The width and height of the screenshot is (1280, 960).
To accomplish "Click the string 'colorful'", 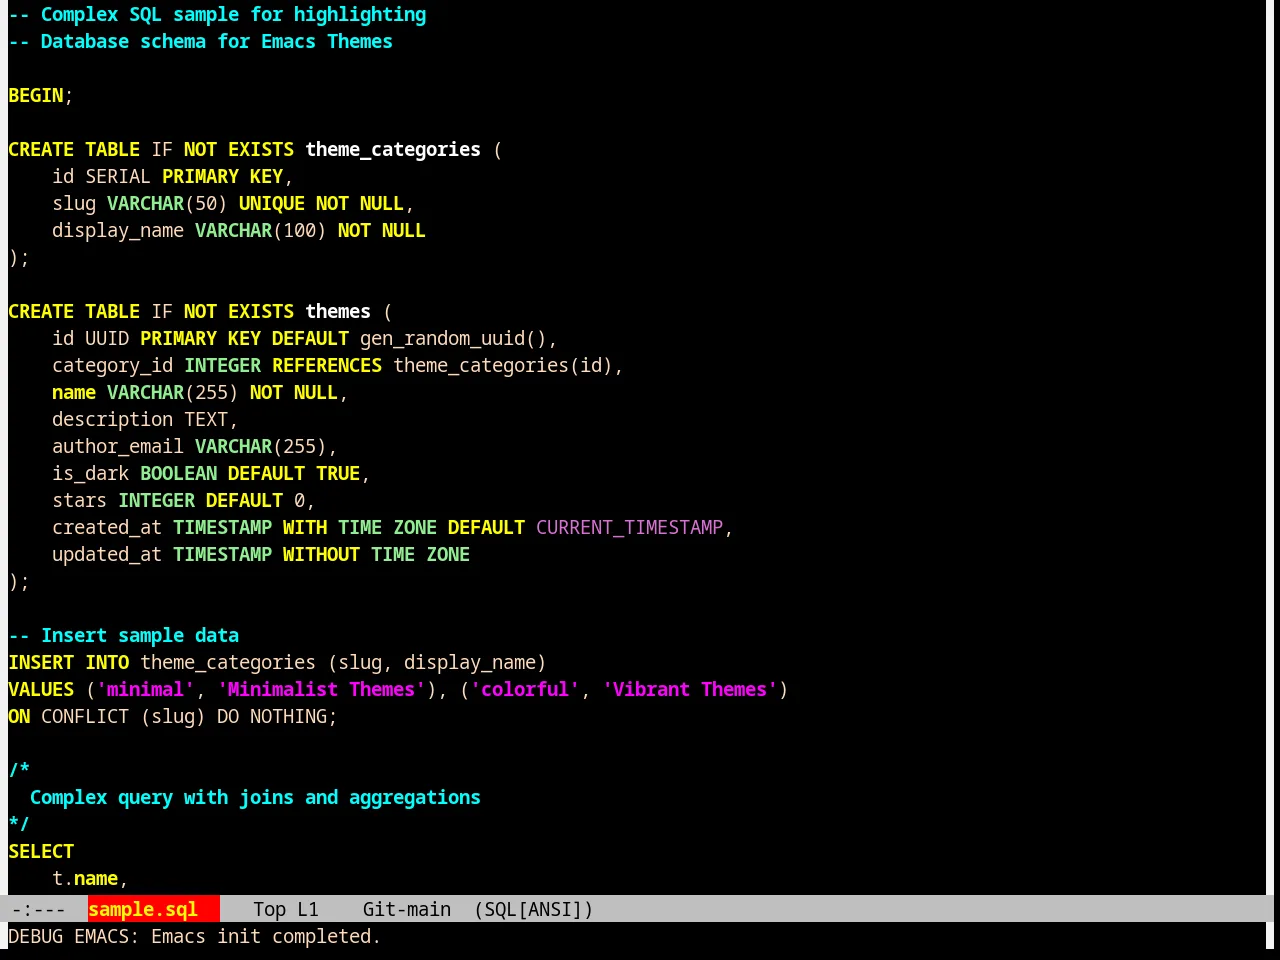I will 525,689.
